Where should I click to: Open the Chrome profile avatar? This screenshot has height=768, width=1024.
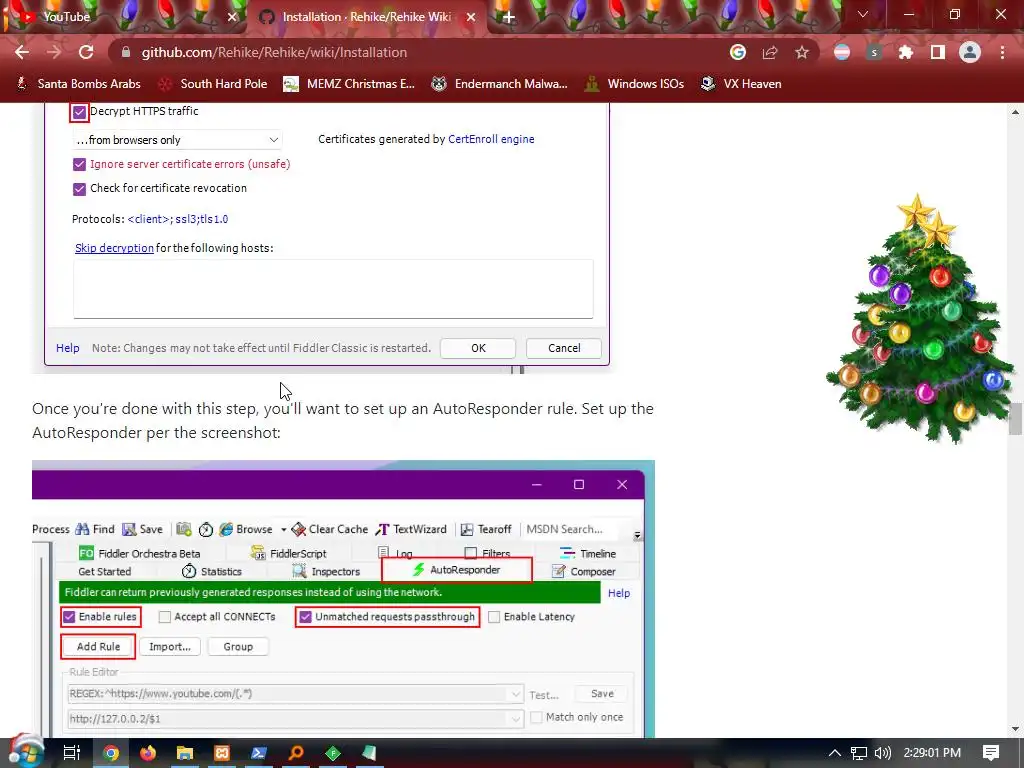click(x=970, y=52)
